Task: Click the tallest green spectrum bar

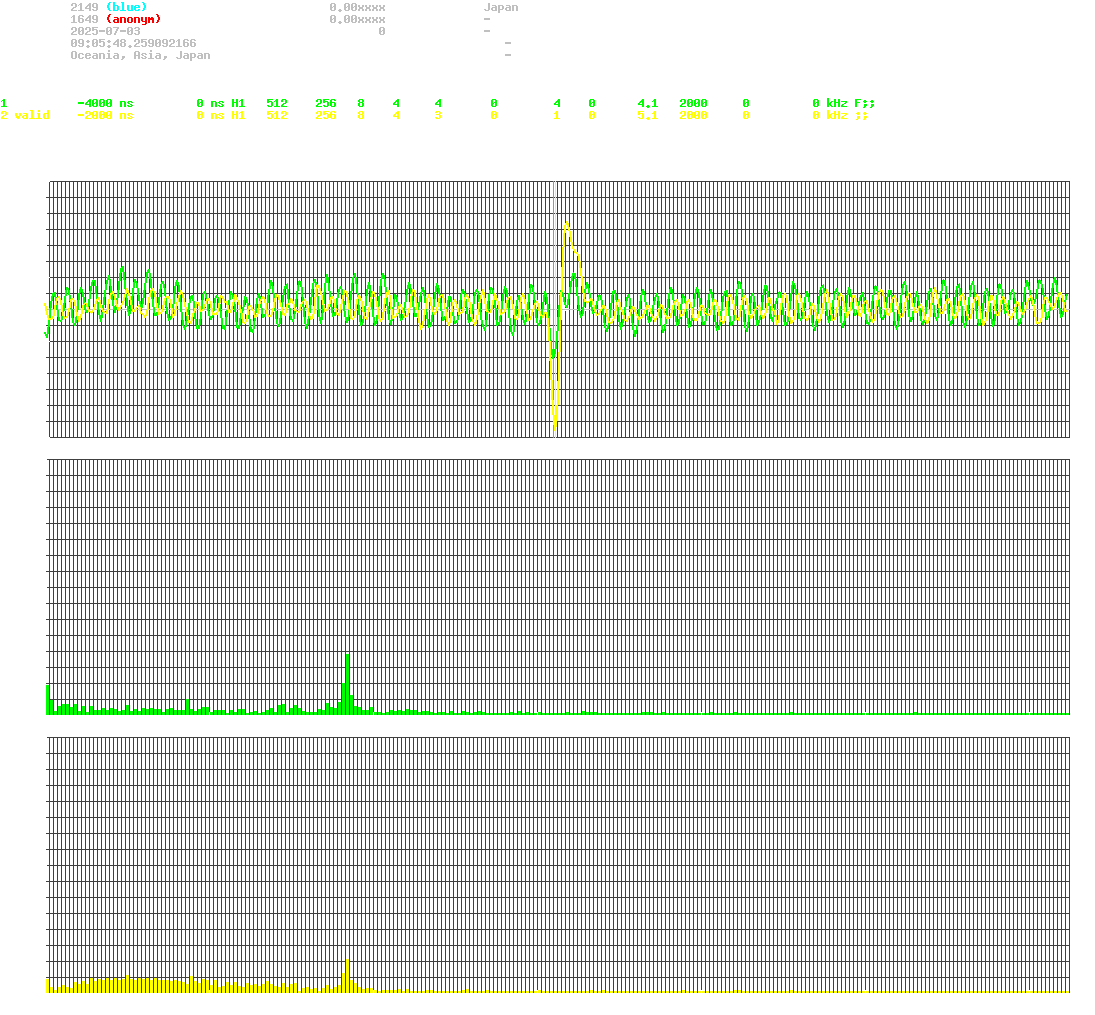Action: click(348, 684)
